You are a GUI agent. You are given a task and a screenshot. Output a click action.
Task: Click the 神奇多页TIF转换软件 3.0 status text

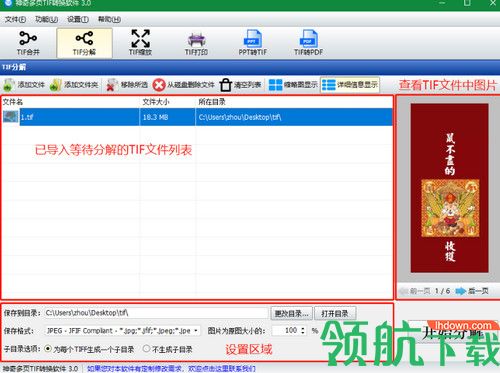tap(40, 368)
